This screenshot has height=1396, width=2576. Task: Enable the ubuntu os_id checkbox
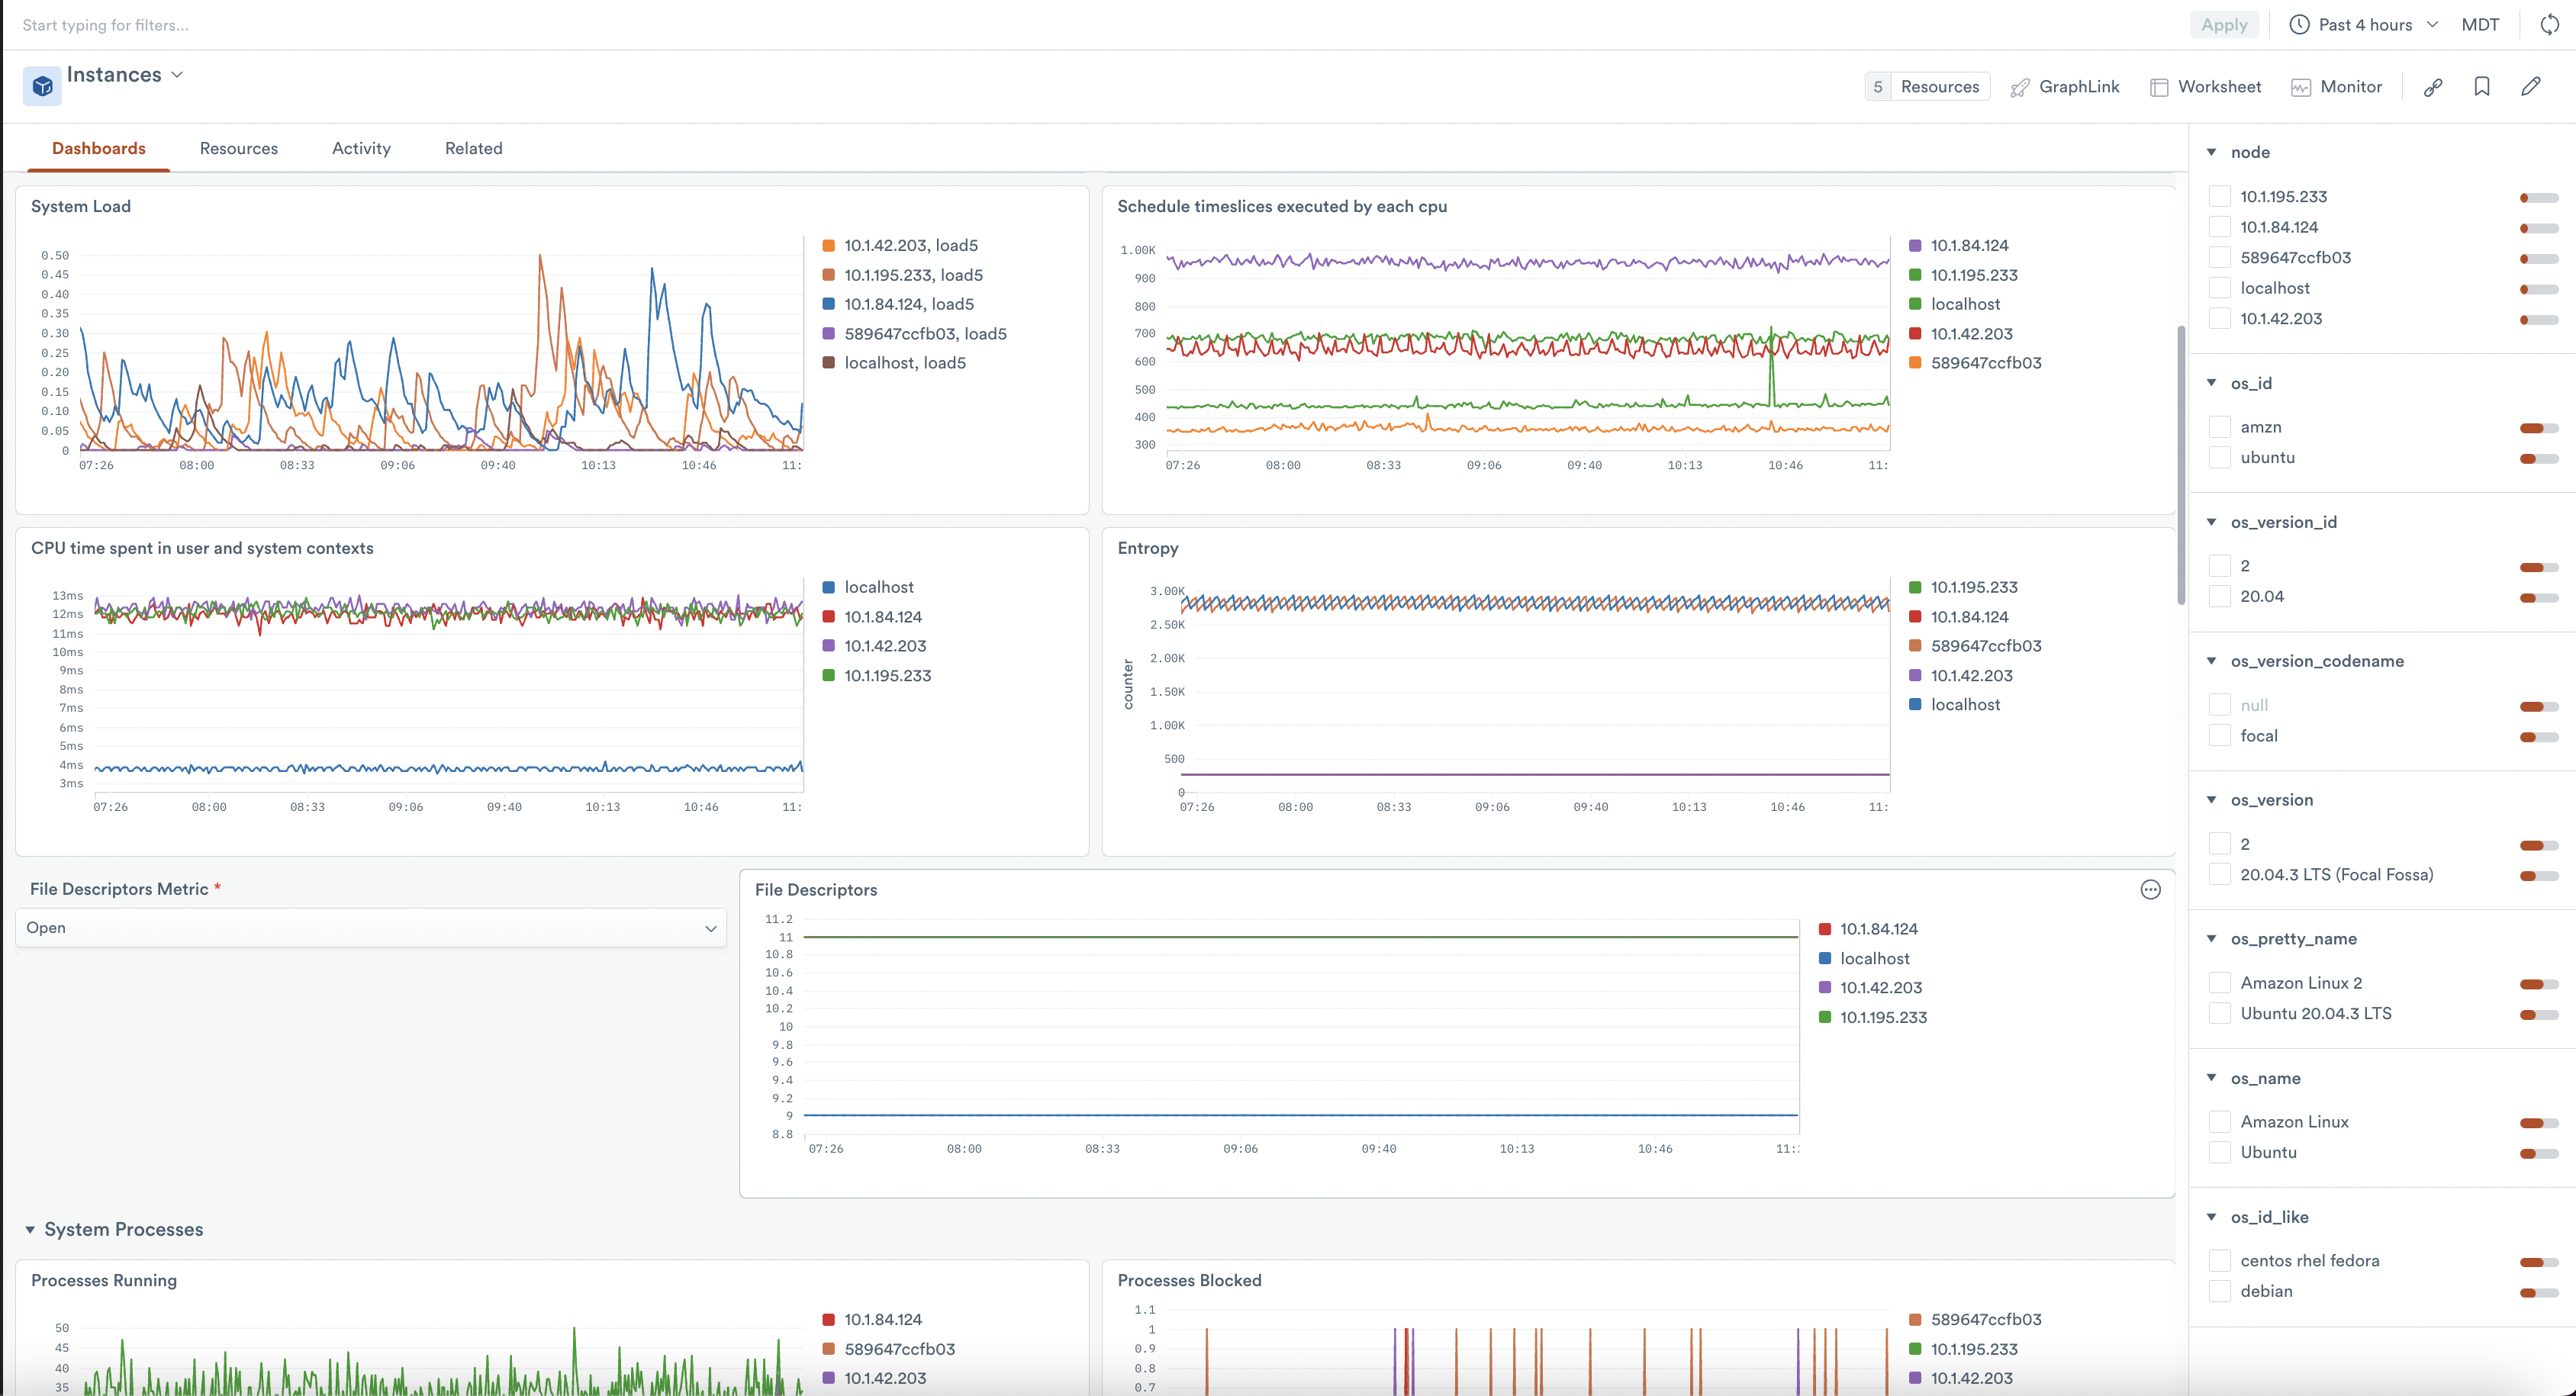(2220, 458)
